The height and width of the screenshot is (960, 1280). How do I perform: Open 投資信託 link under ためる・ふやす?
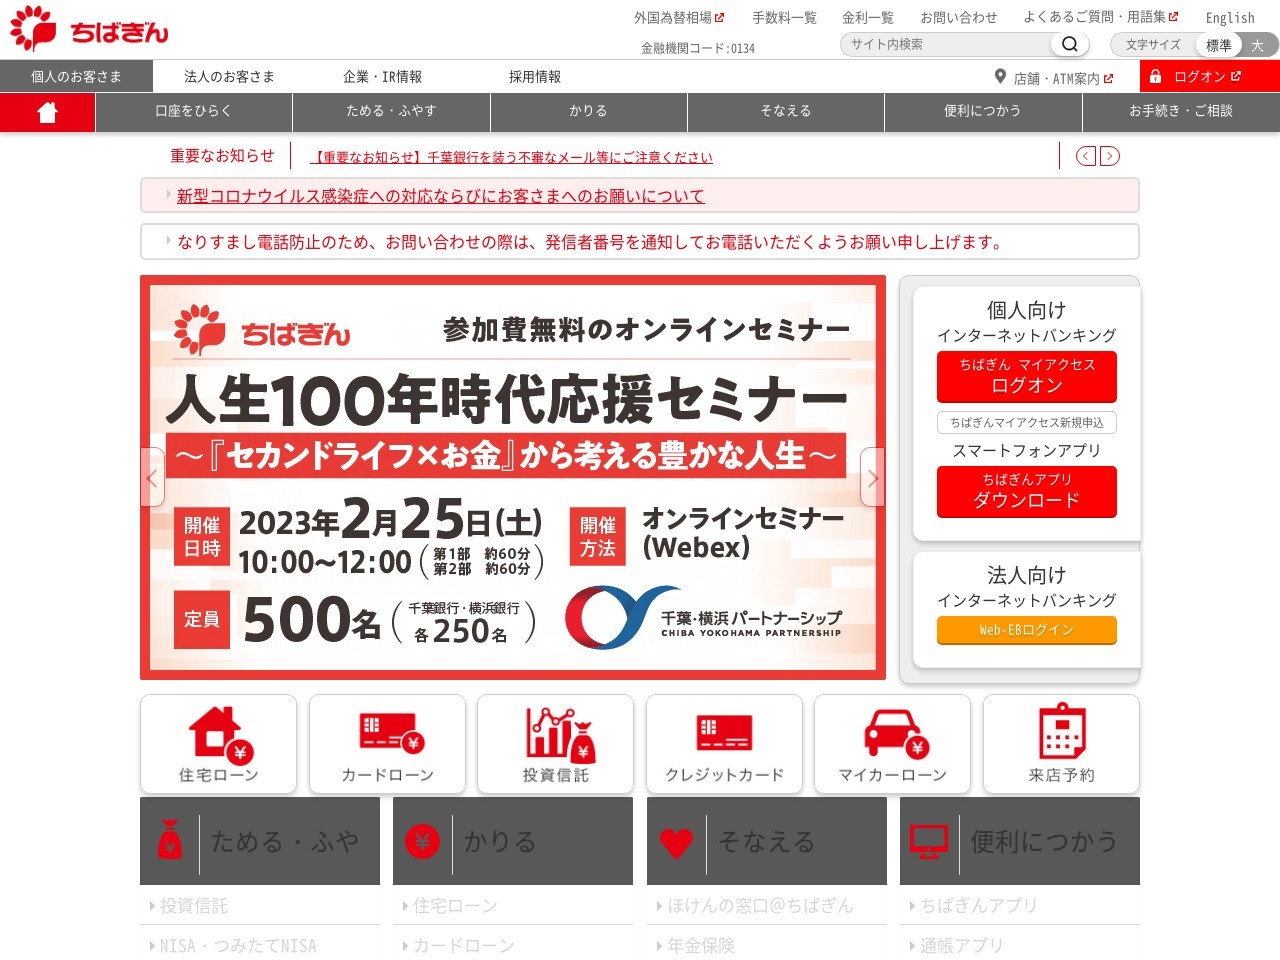tap(194, 906)
